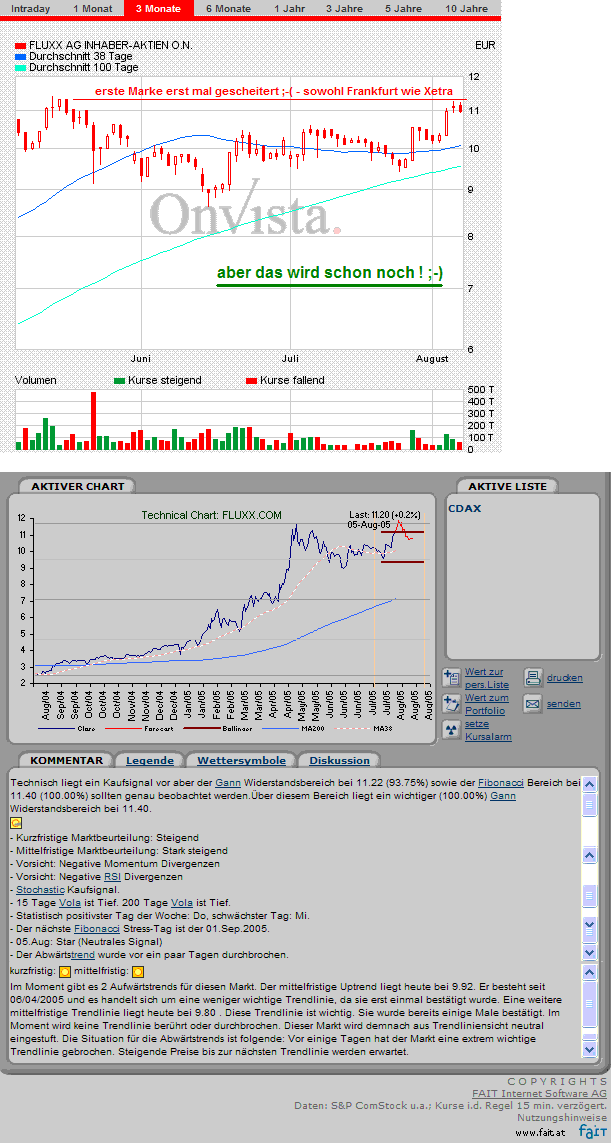The height and width of the screenshot is (1143, 611).
Task: Open the Stochastic link
Action: tap(40, 890)
